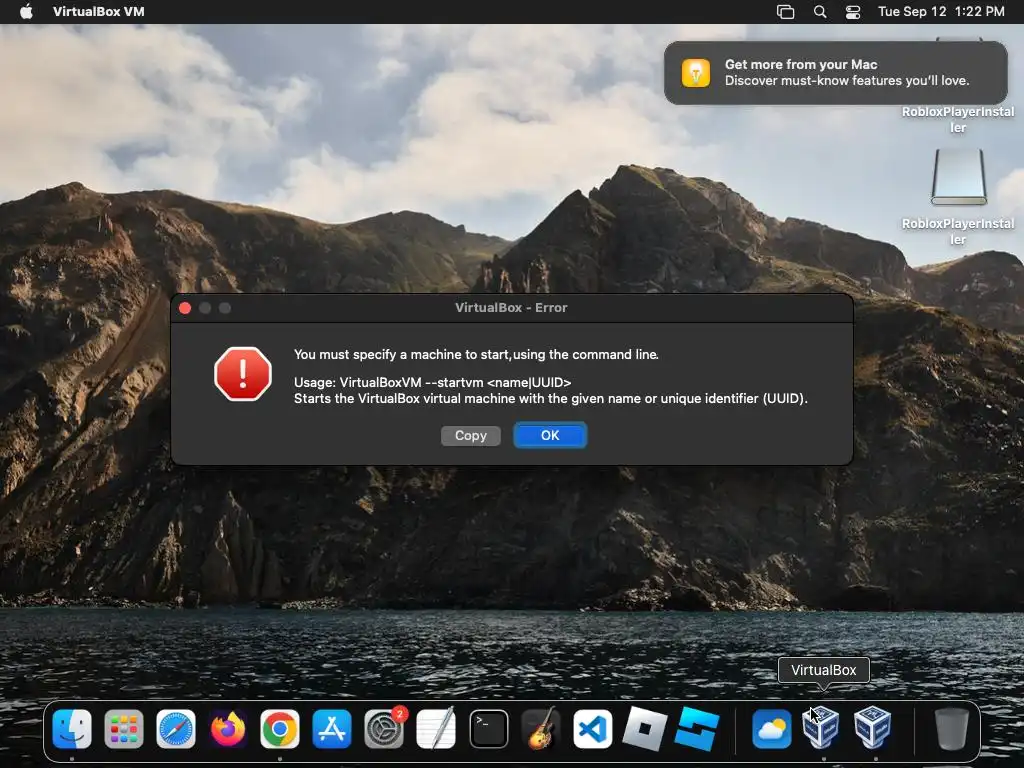Image resolution: width=1024 pixels, height=768 pixels.
Task: Select the lower RobloxPlayerInstaller disk icon
Action: 958,177
